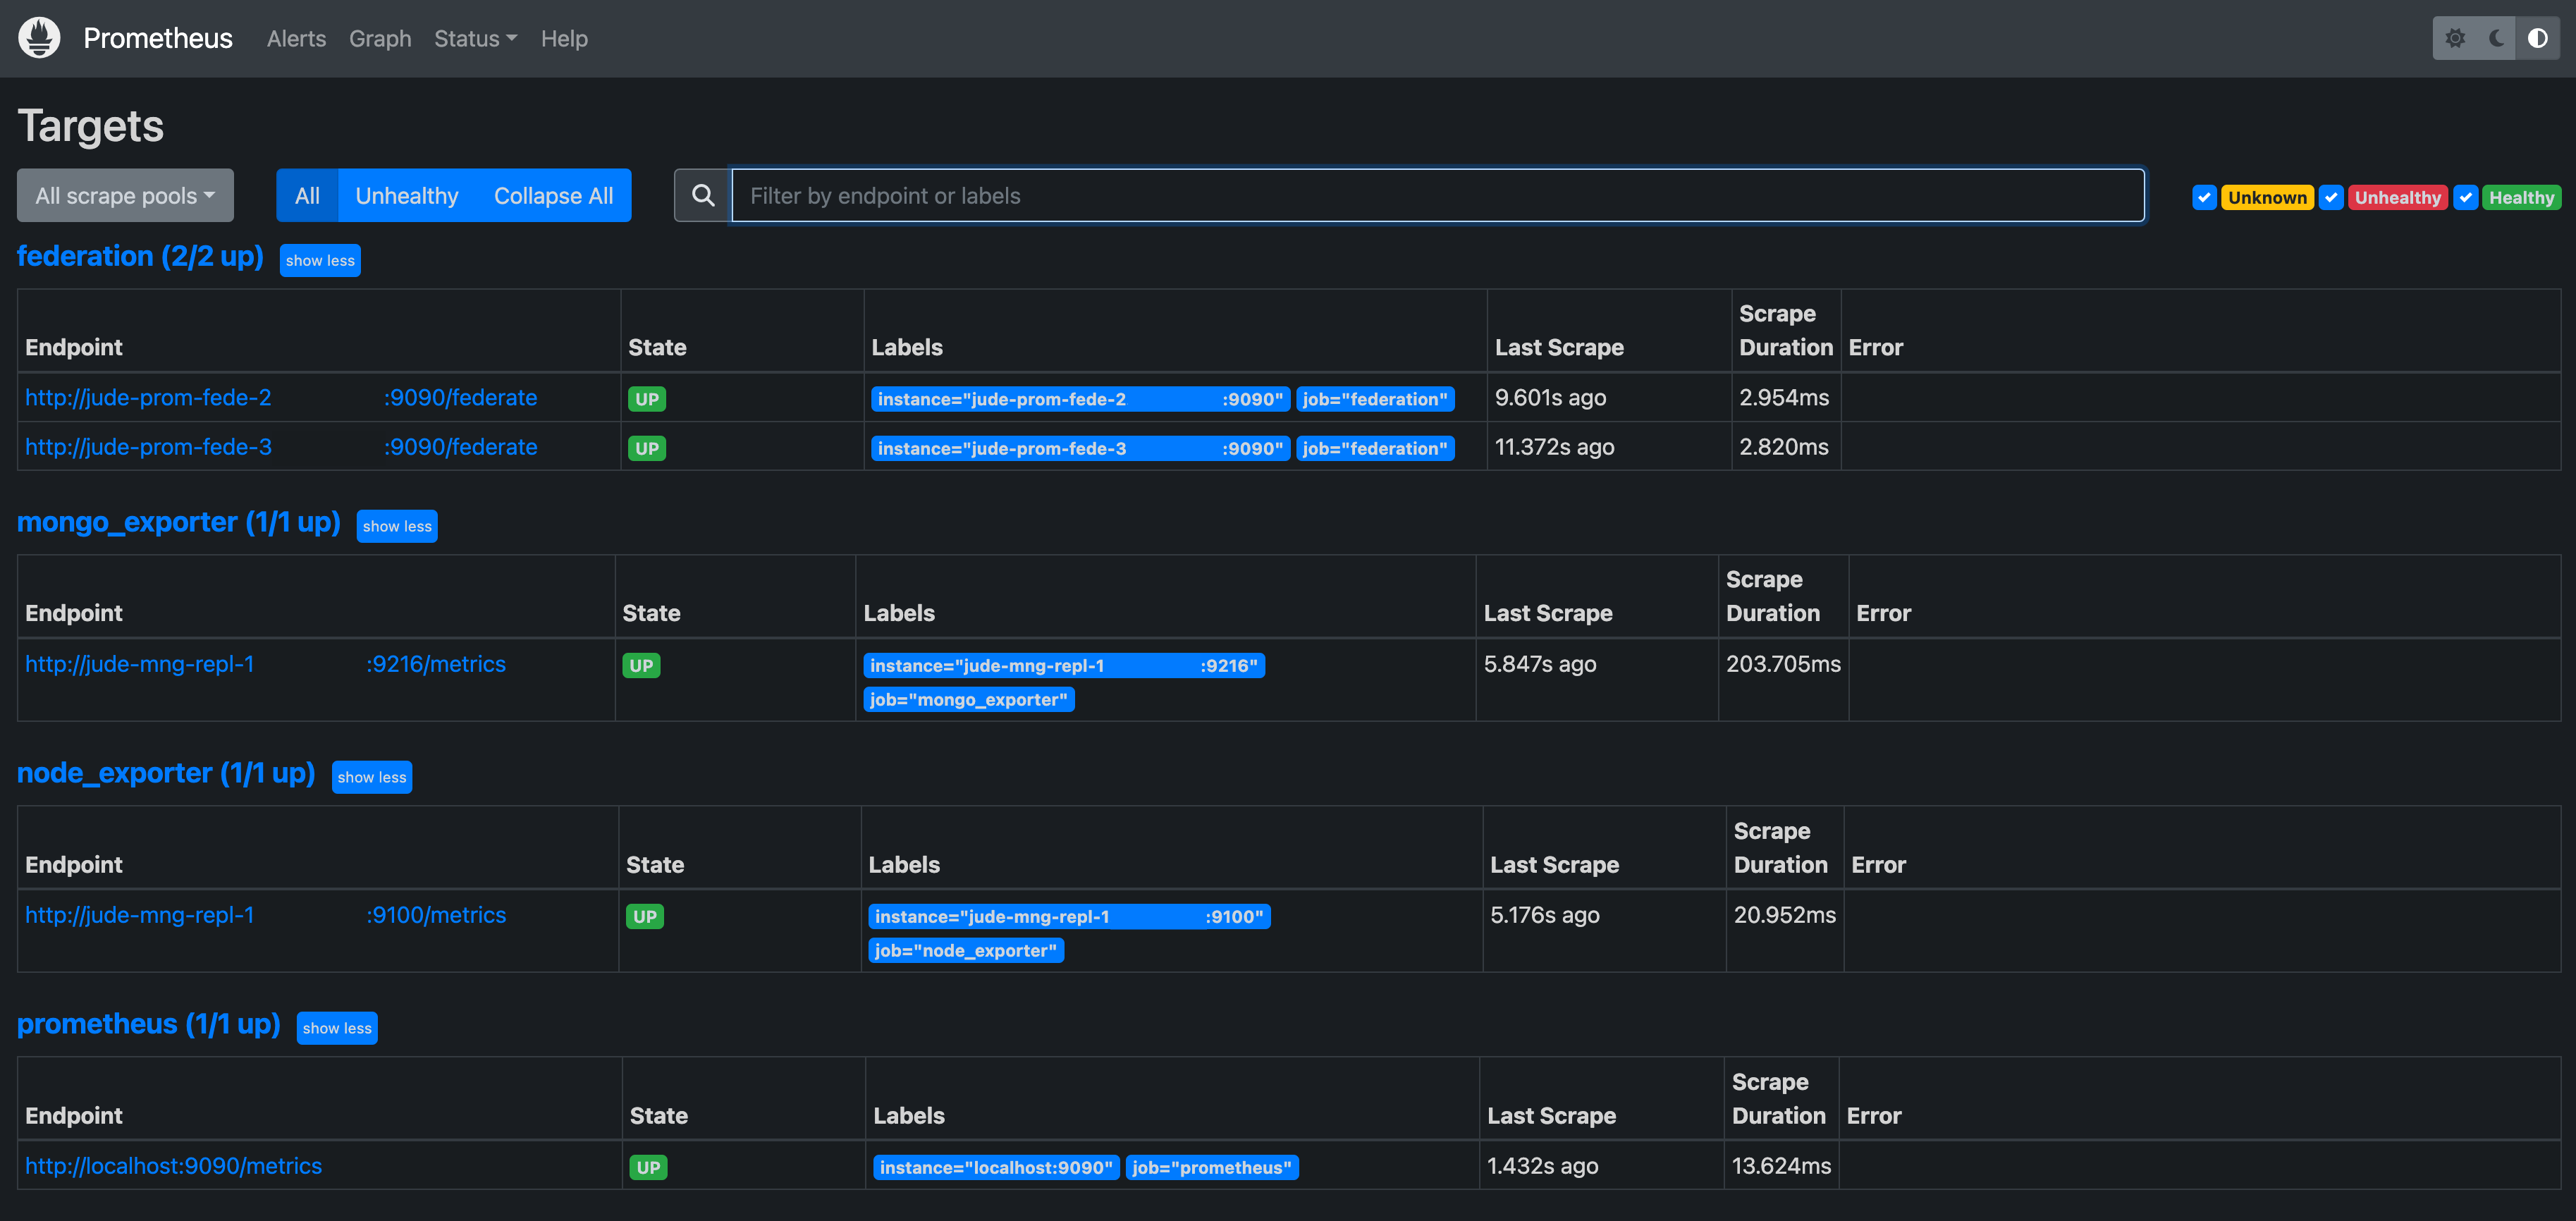
Task: Show only Unhealthy targets
Action: 406,195
